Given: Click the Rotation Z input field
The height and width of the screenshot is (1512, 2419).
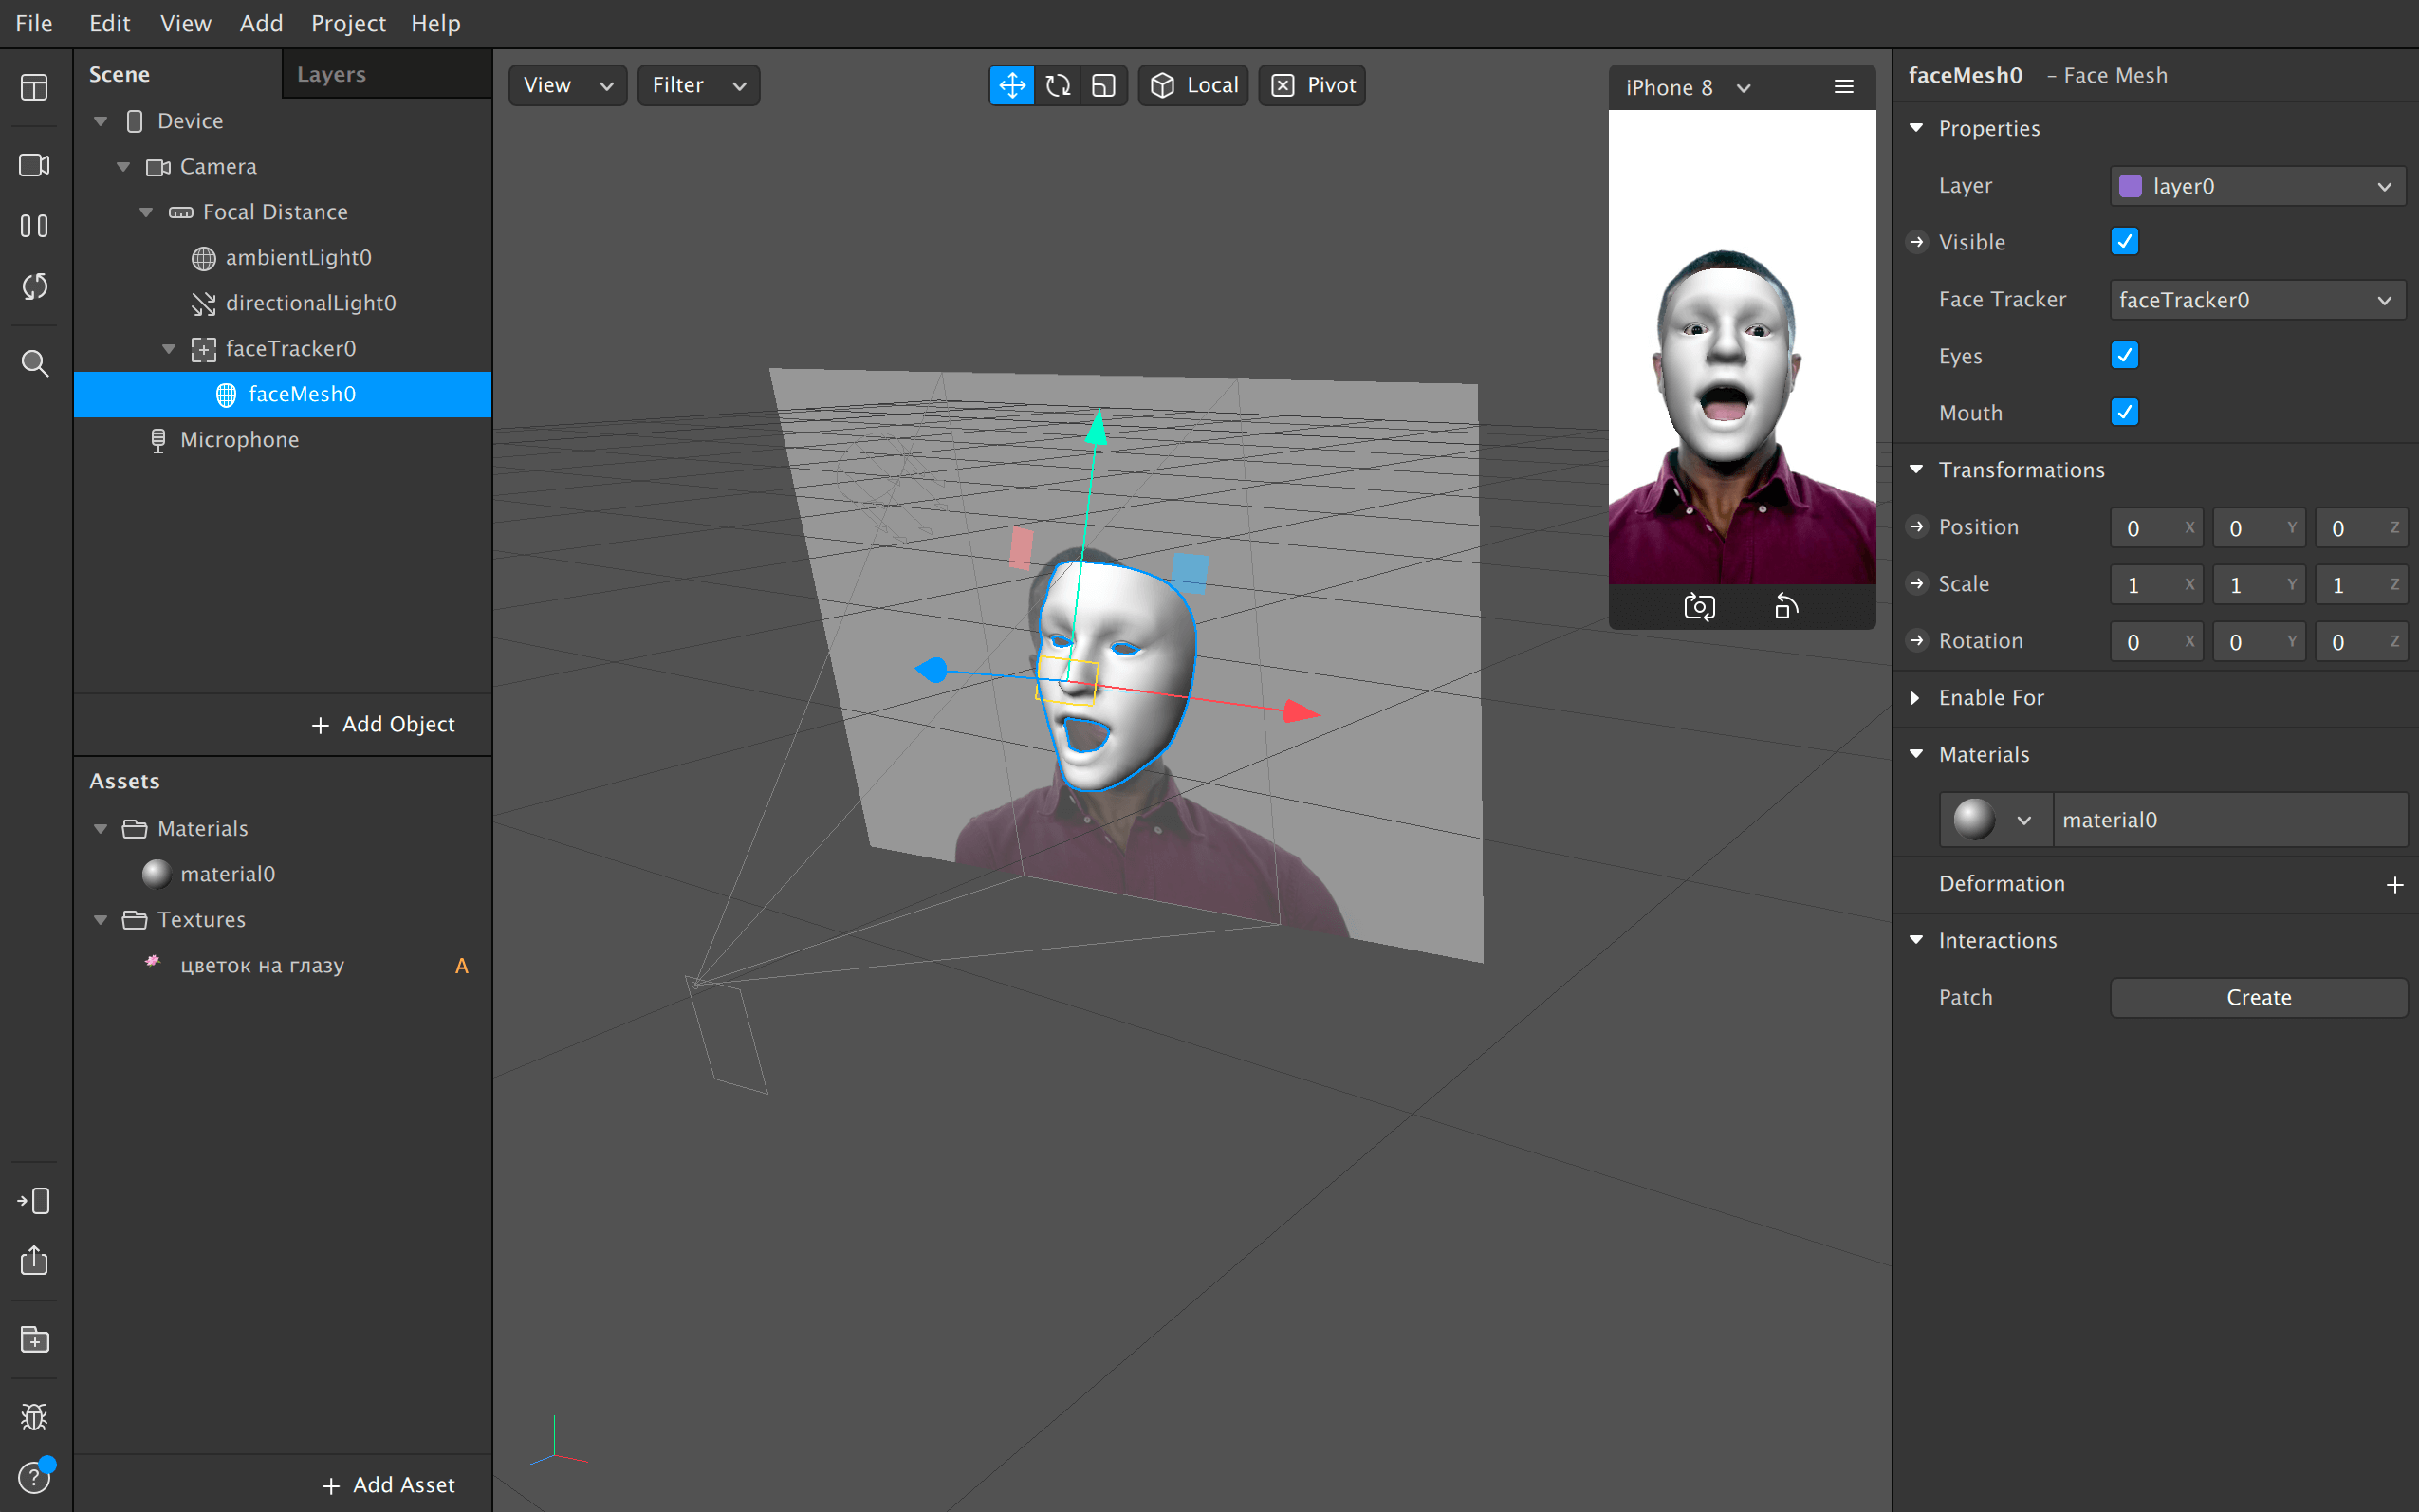Looking at the screenshot, I should coord(2362,642).
